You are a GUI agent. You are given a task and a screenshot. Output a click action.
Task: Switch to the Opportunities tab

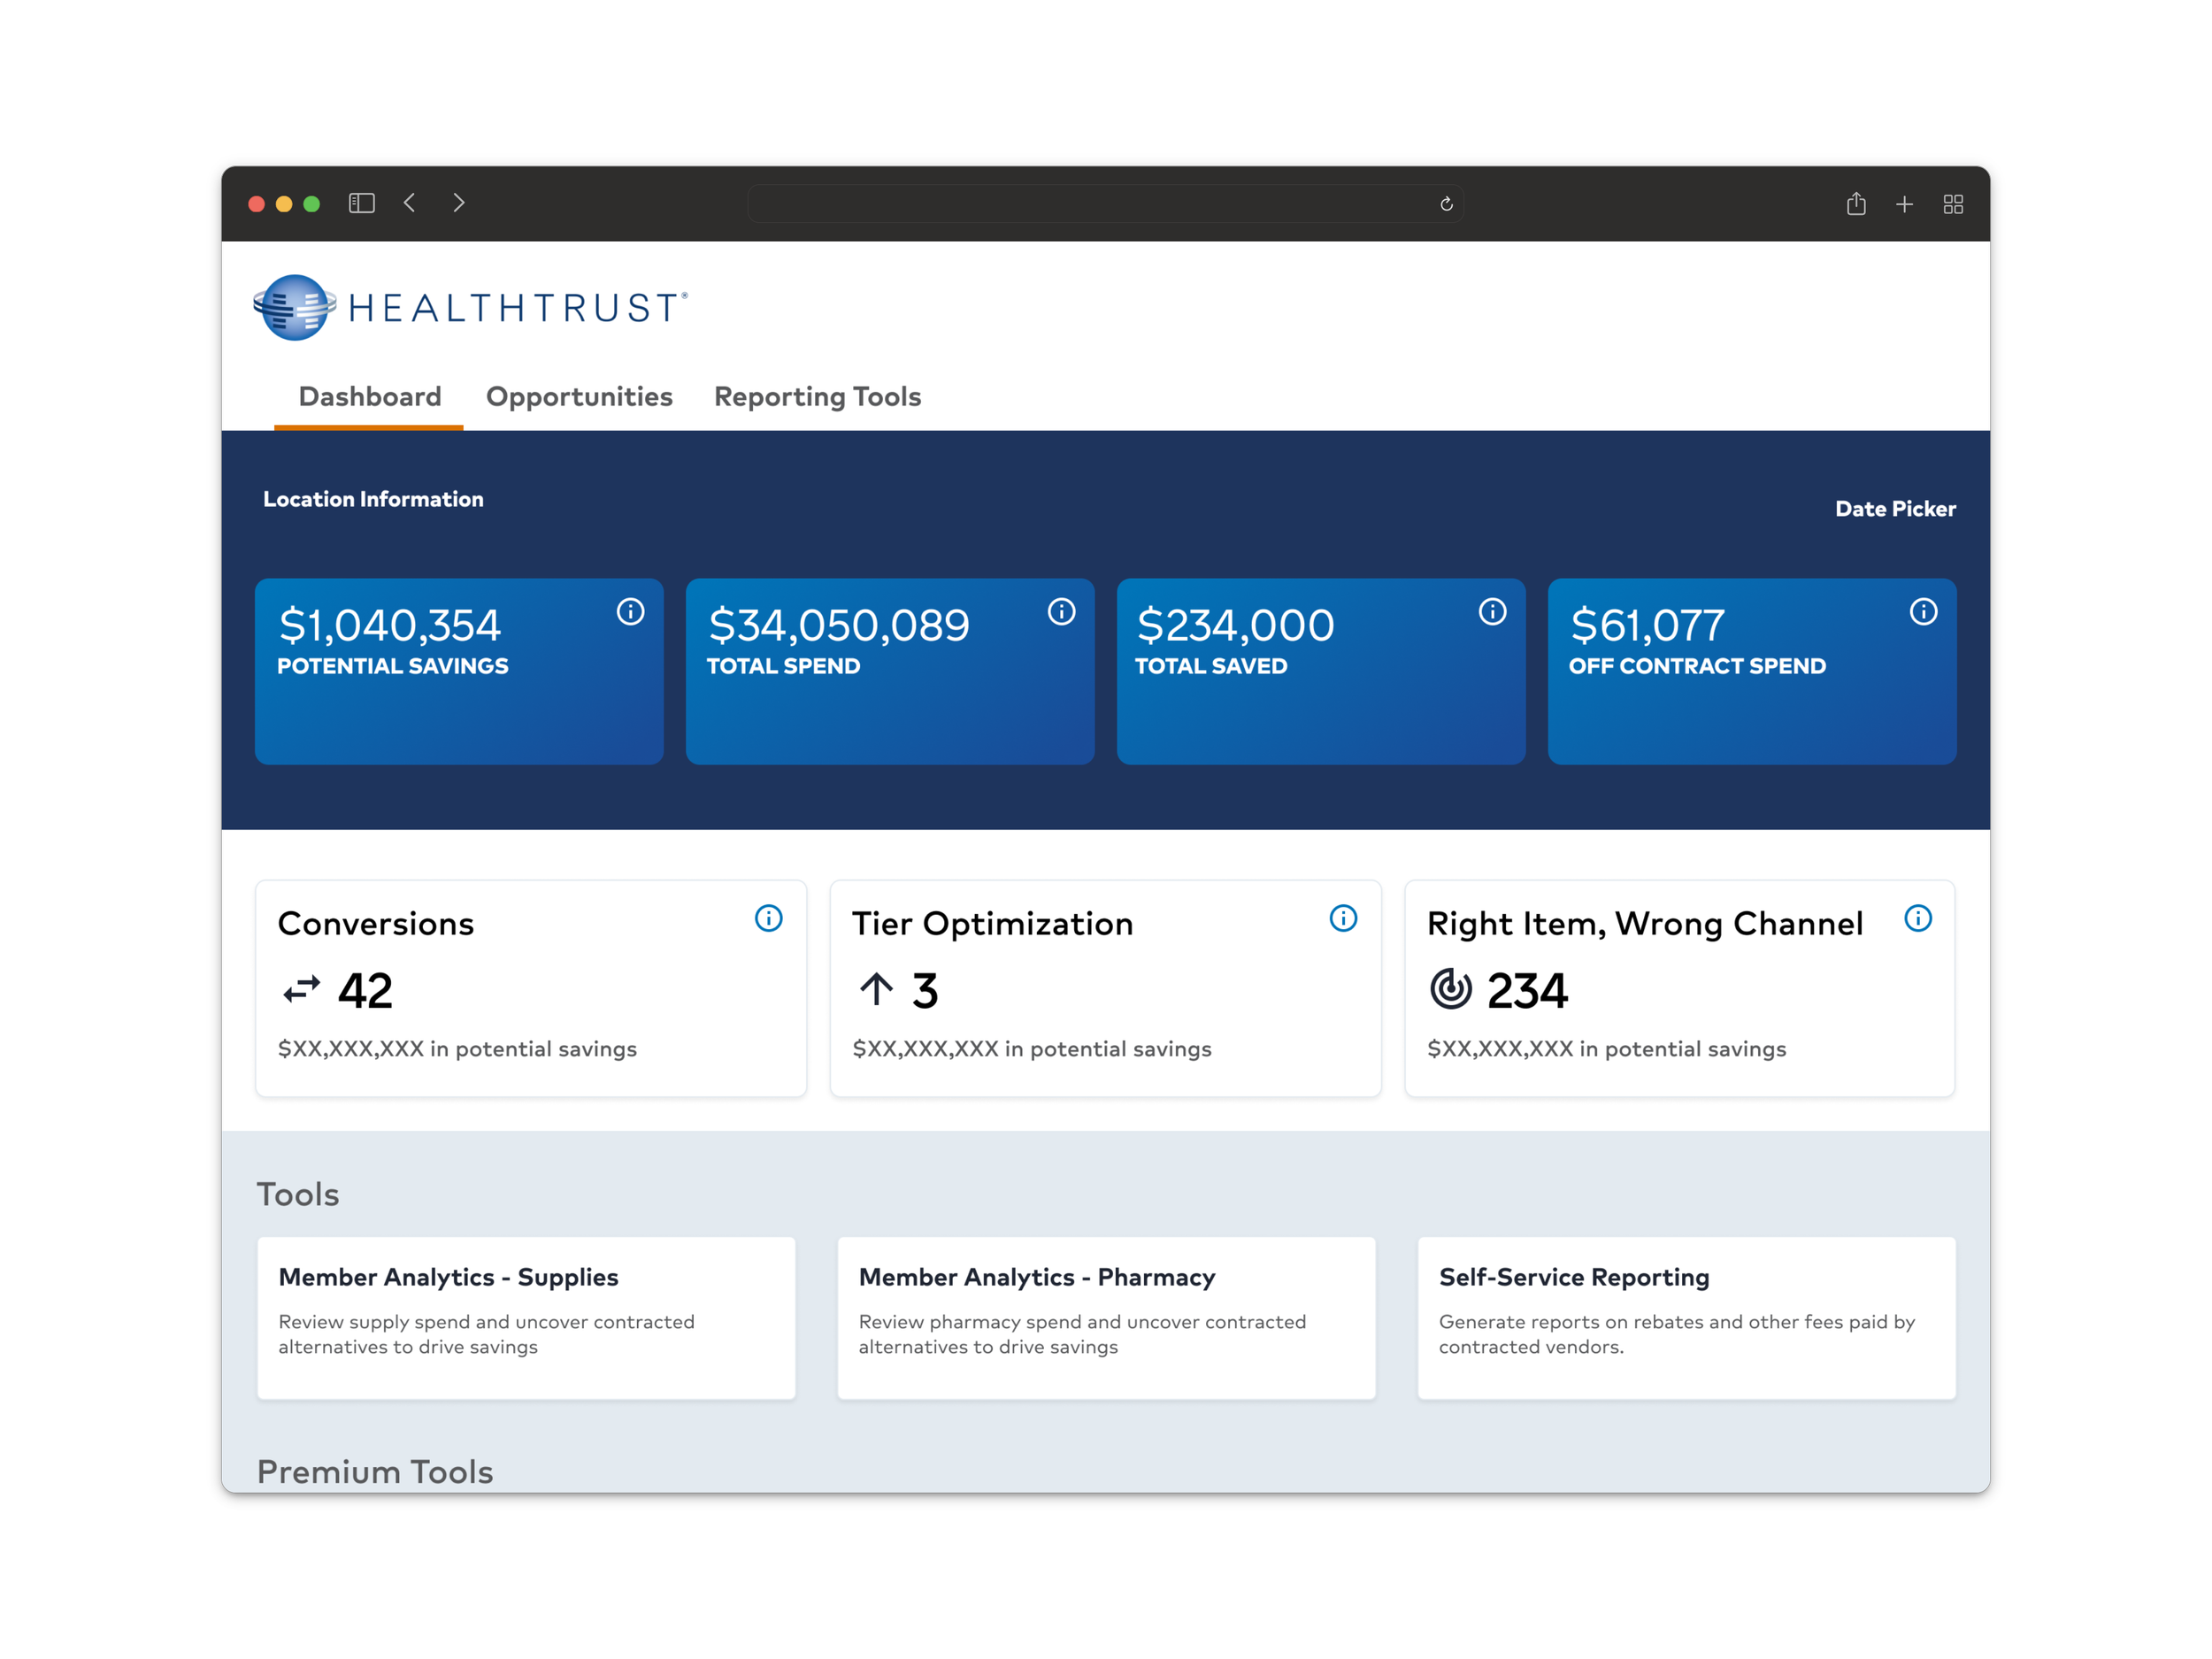pyautogui.click(x=579, y=397)
